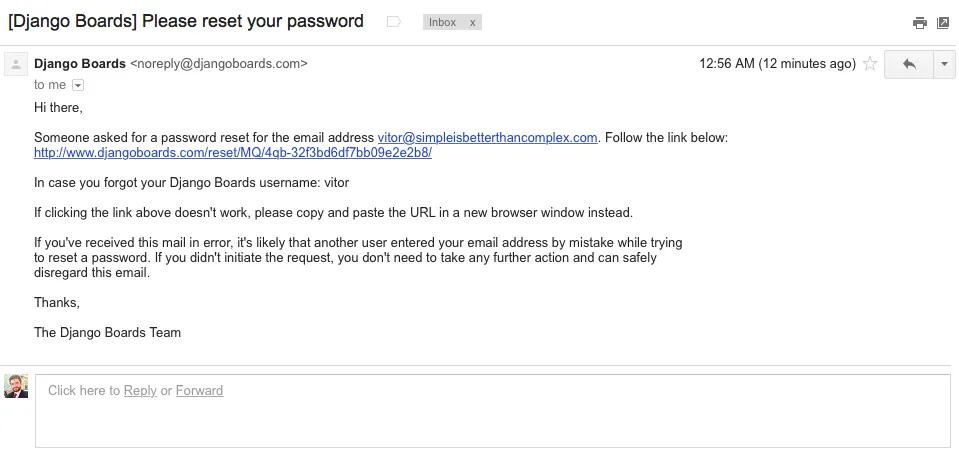Open email in new window icon
The height and width of the screenshot is (460, 959).
pos(943,23)
